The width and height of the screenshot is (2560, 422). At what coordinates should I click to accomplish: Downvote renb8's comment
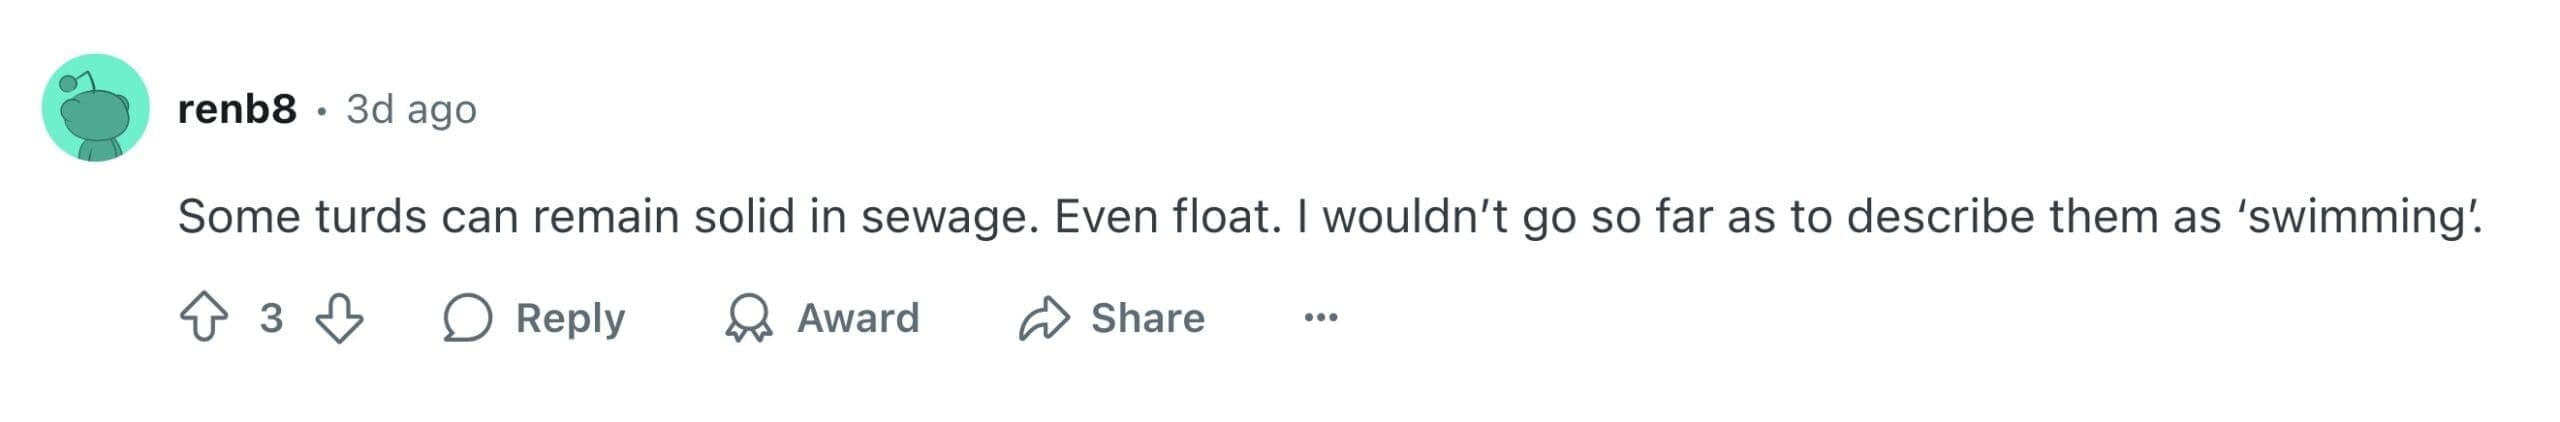(x=339, y=318)
